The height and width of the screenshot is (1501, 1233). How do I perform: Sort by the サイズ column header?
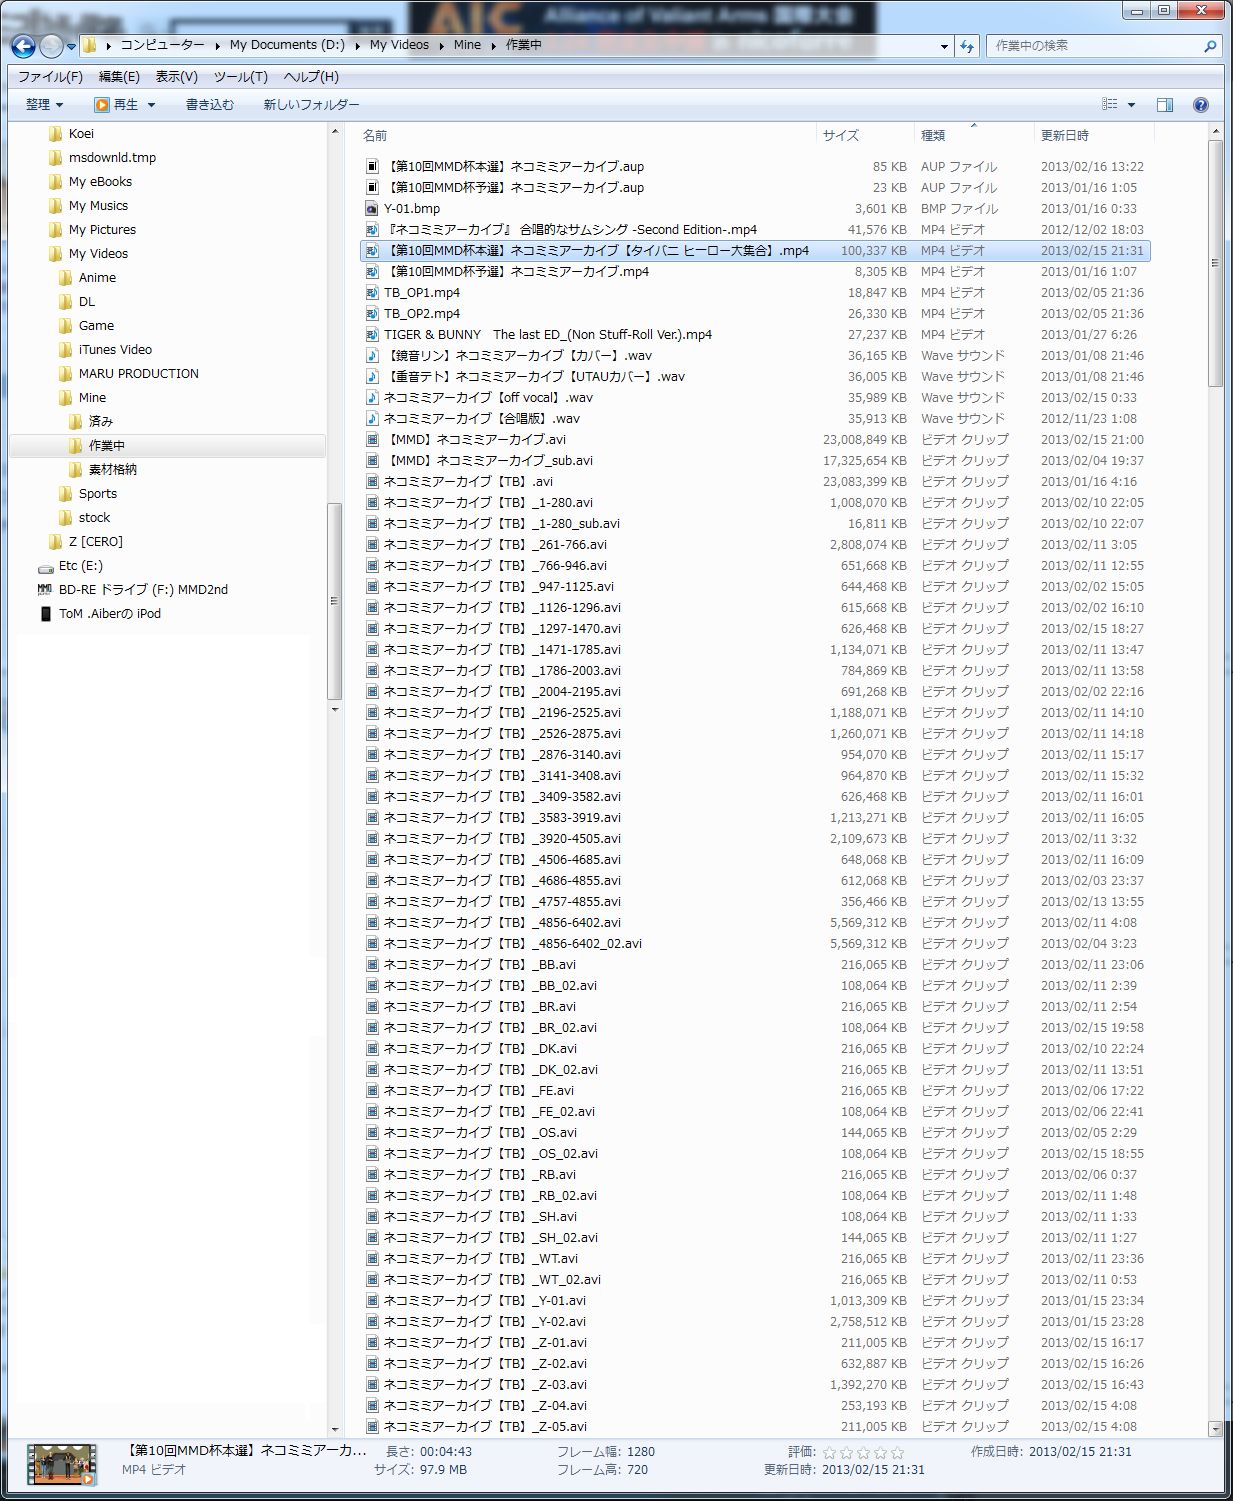tap(840, 135)
